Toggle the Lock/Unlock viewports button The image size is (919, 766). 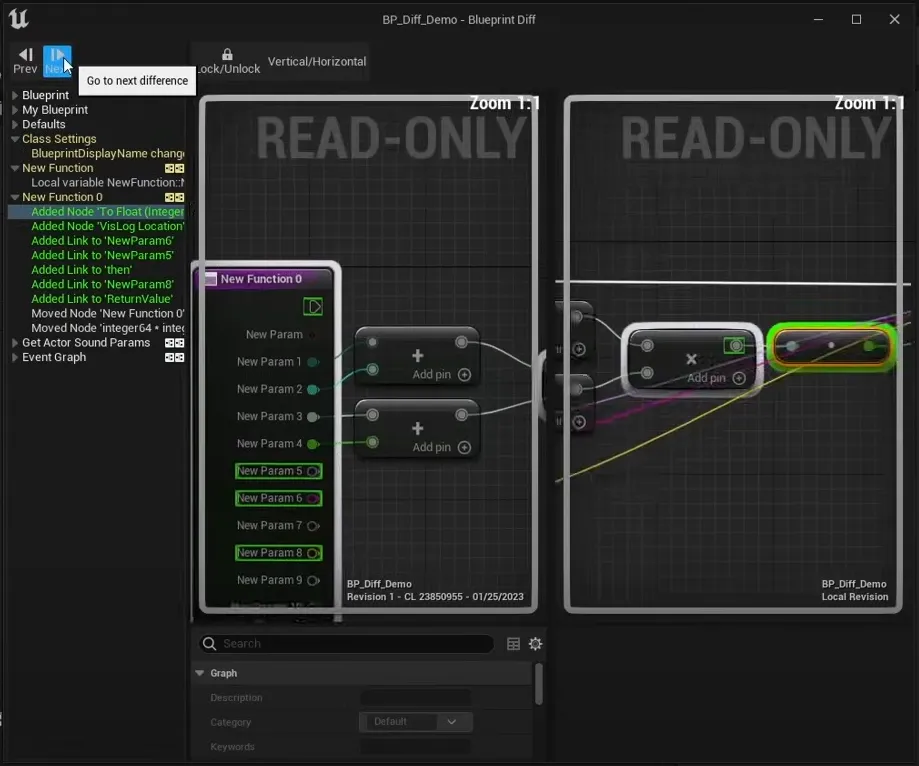click(228, 61)
